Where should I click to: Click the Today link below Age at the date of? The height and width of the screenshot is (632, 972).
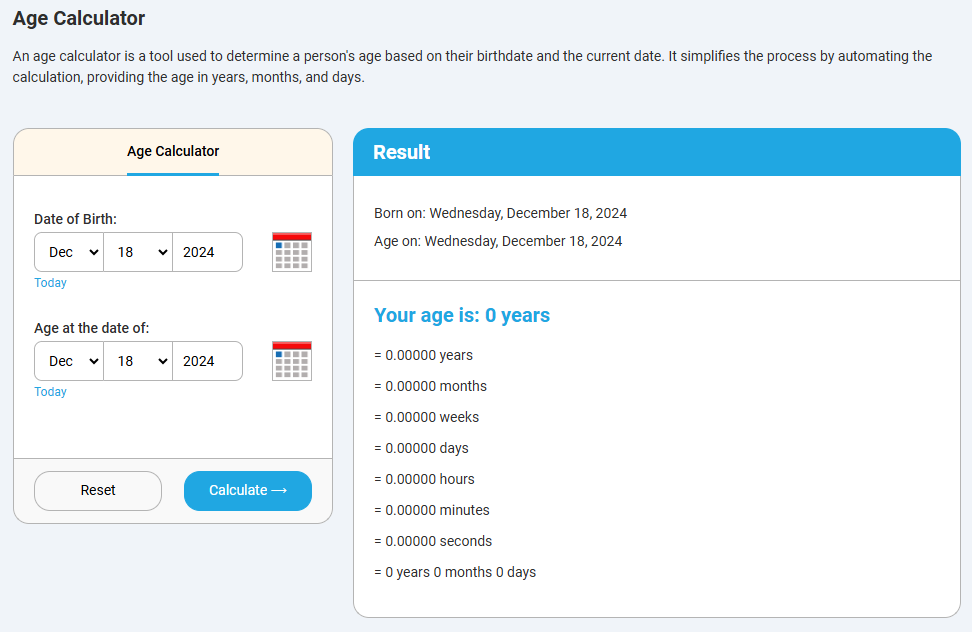(x=50, y=392)
